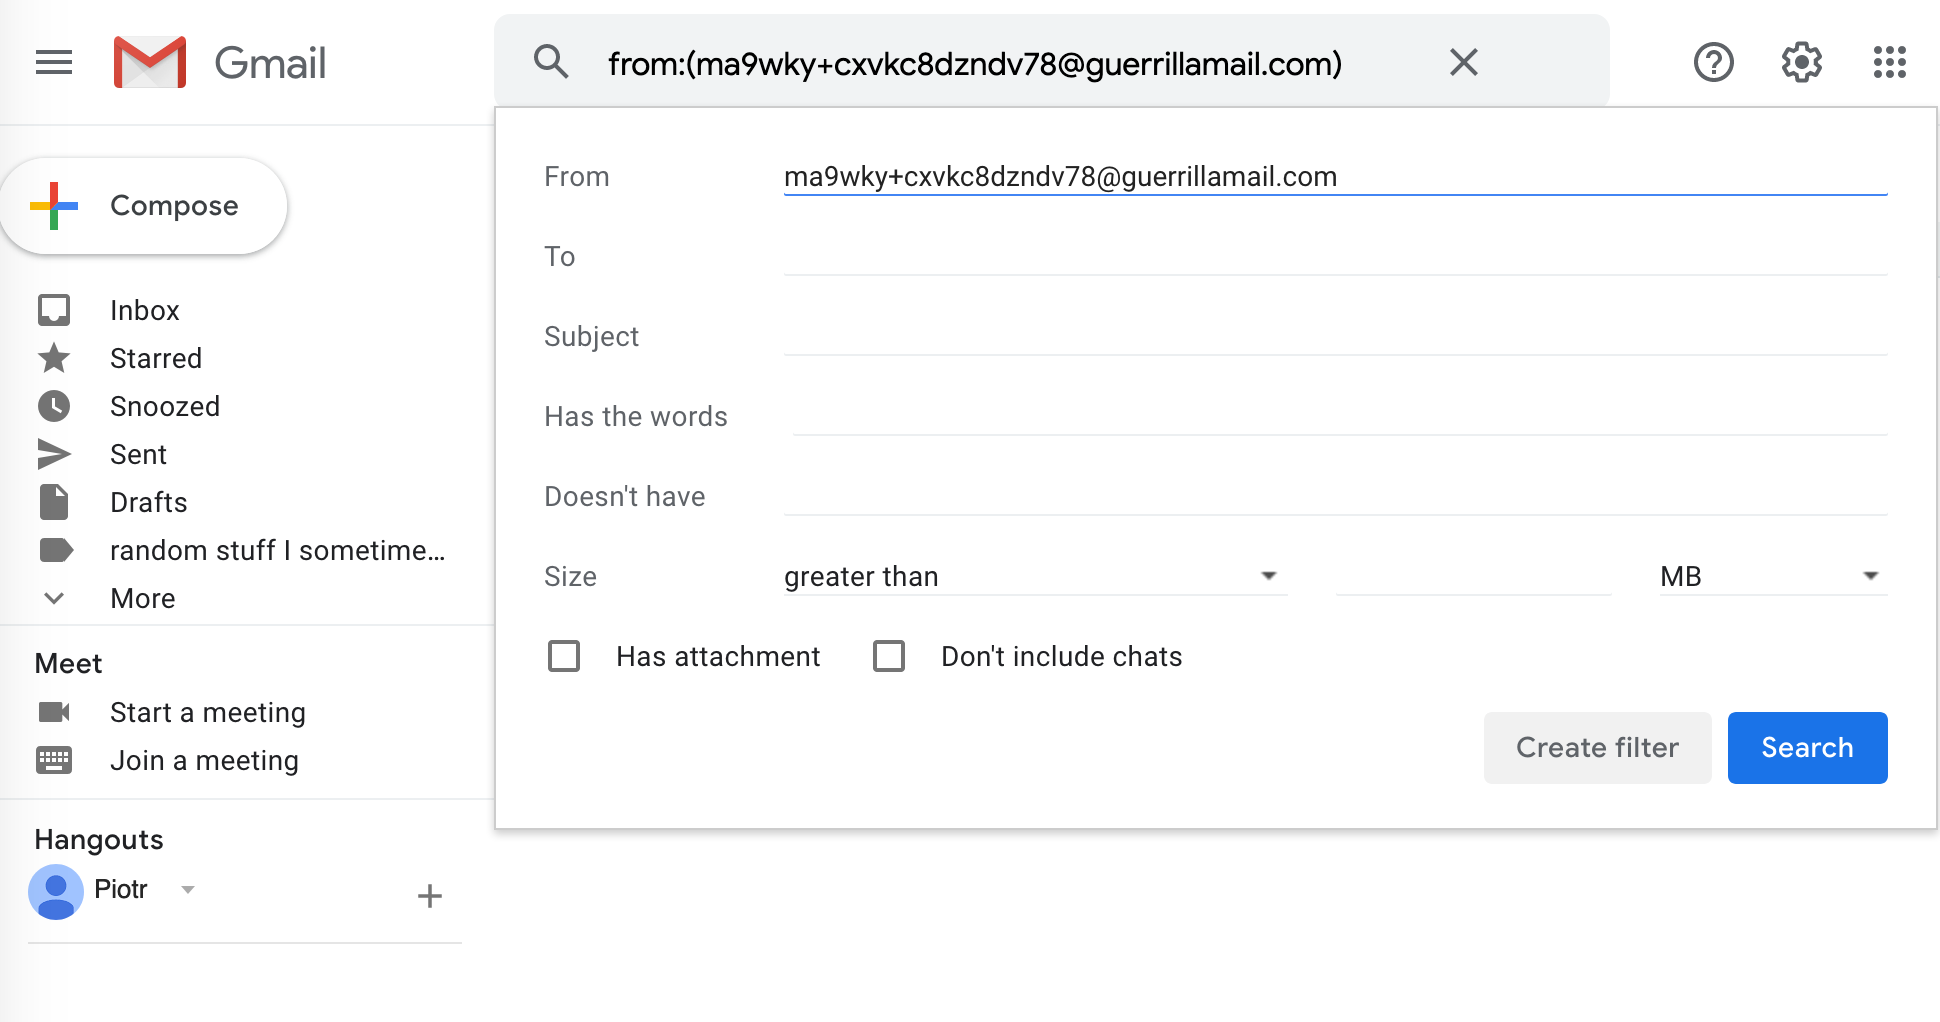Viewport: 1940px width, 1022px height.
Task: Click the search magnifier icon
Action: [551, 63]
